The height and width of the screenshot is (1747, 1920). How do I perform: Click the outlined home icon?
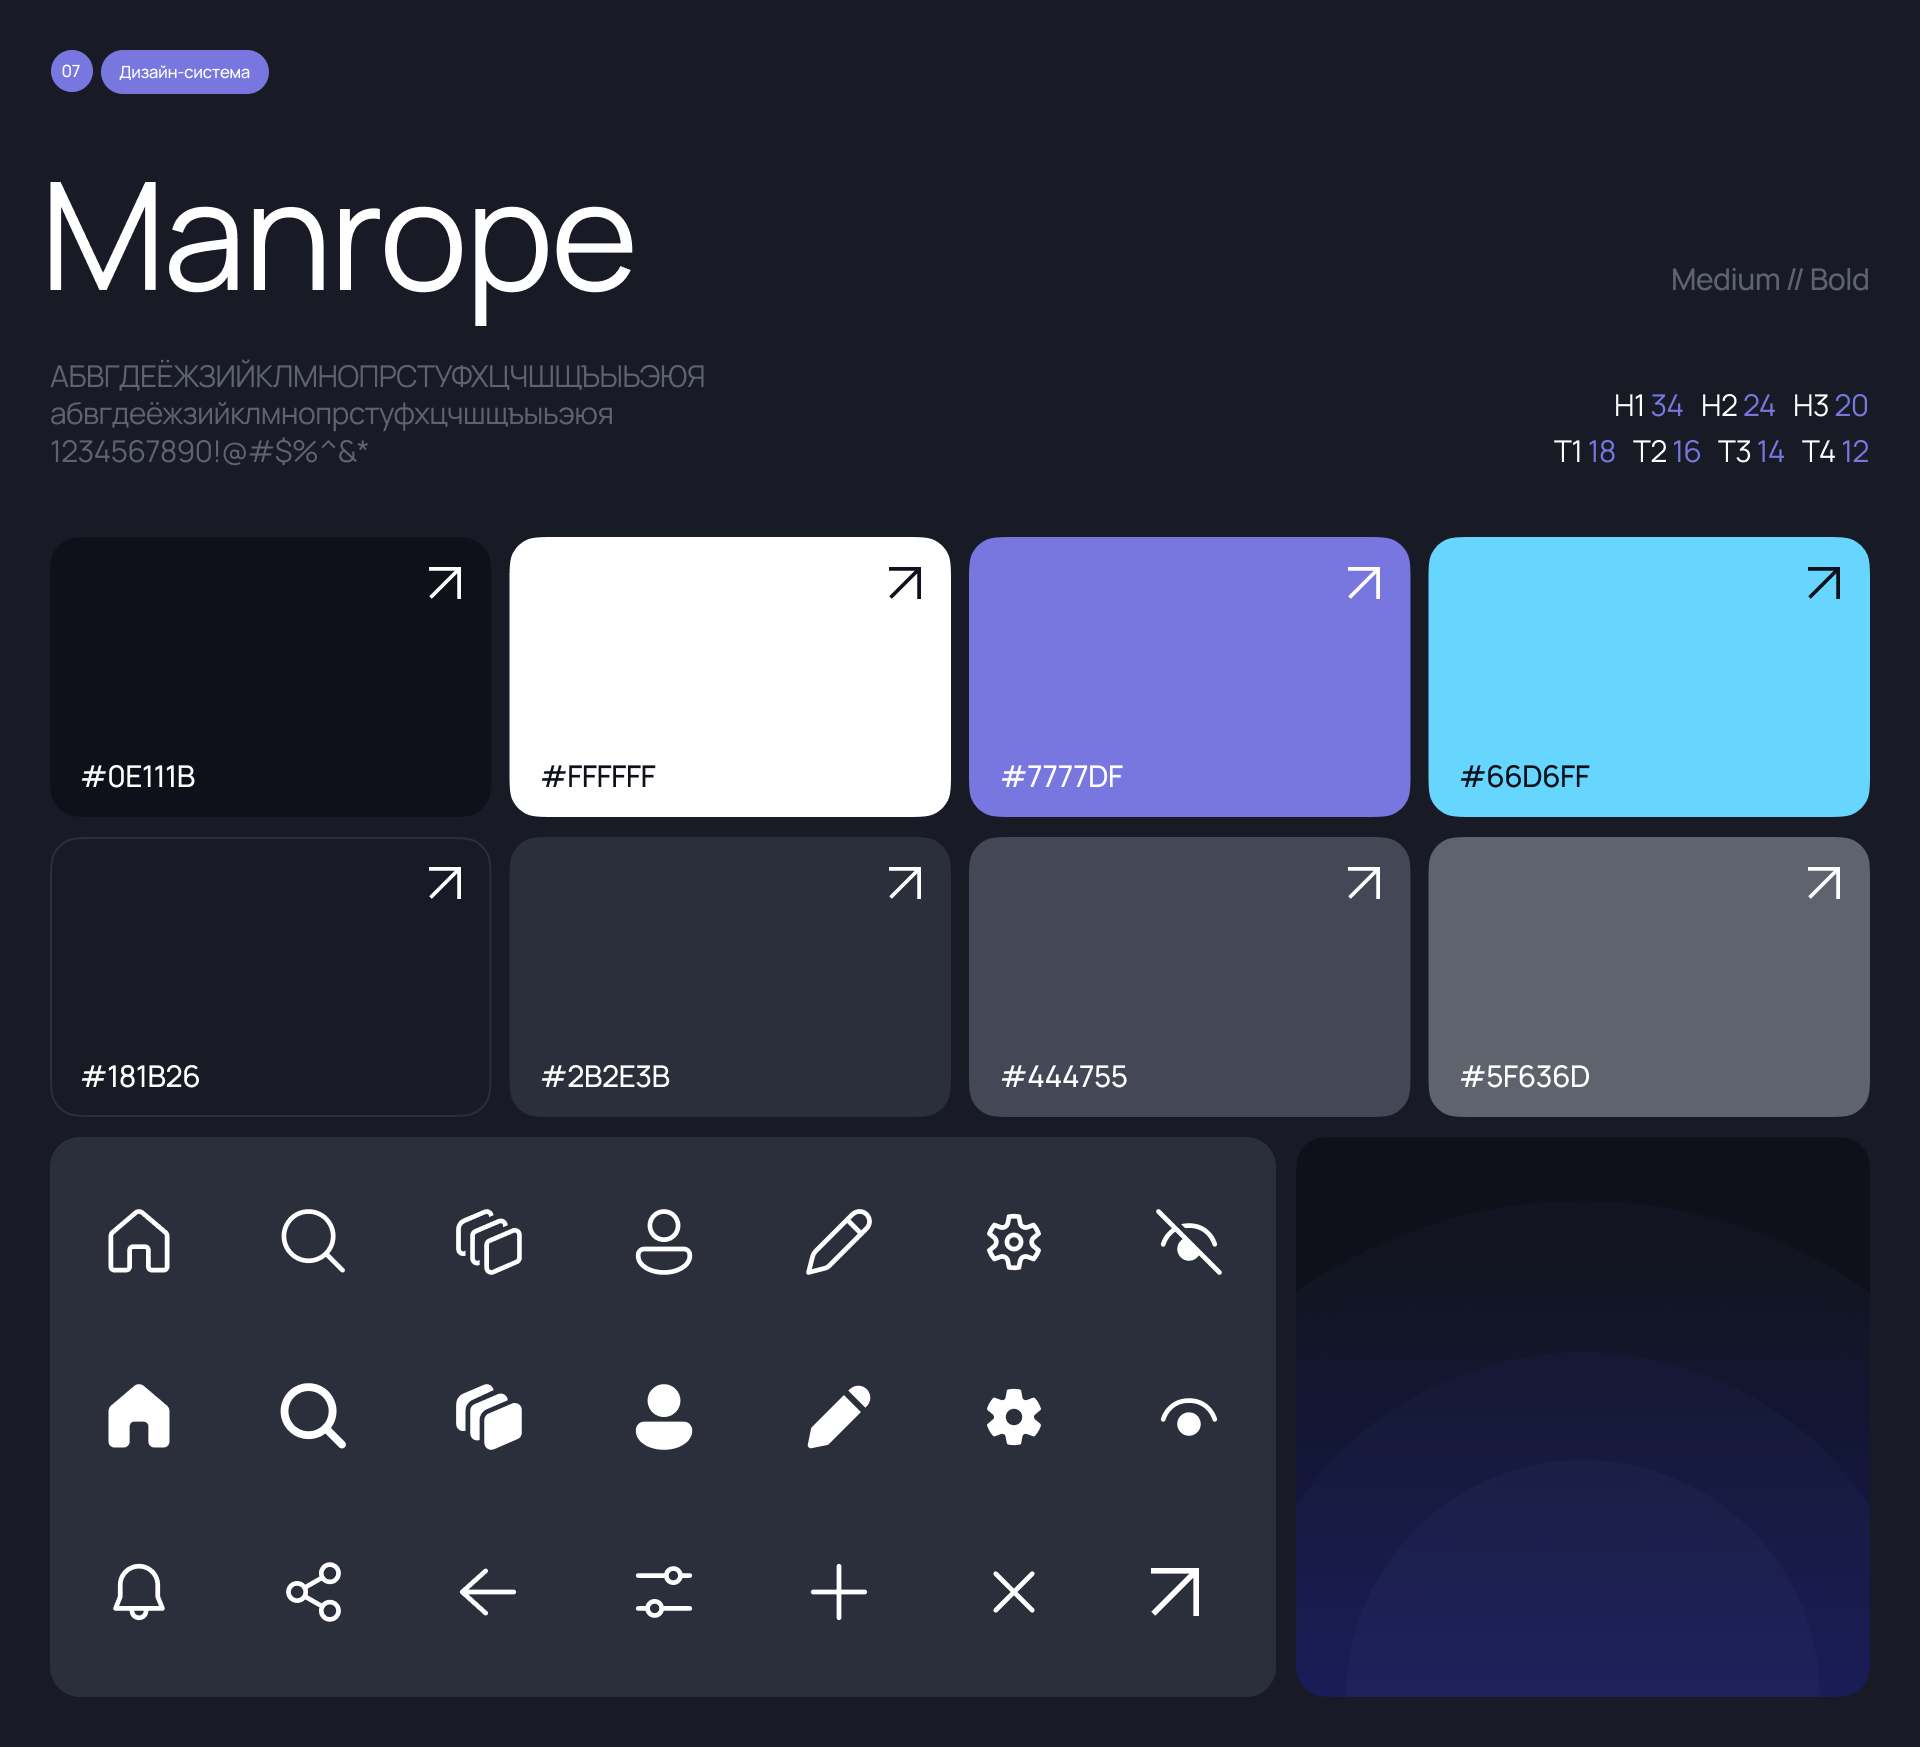pyautogui.click(x=139, y=1241)
